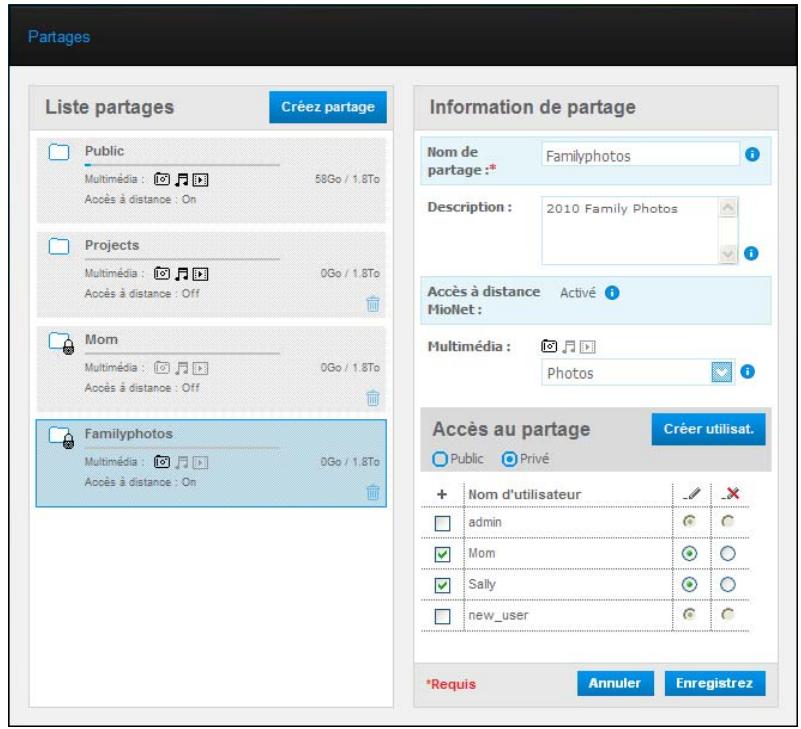Click the photo media icon in Public share
Screen dimensions: 801x729
[x=162, y=179]
